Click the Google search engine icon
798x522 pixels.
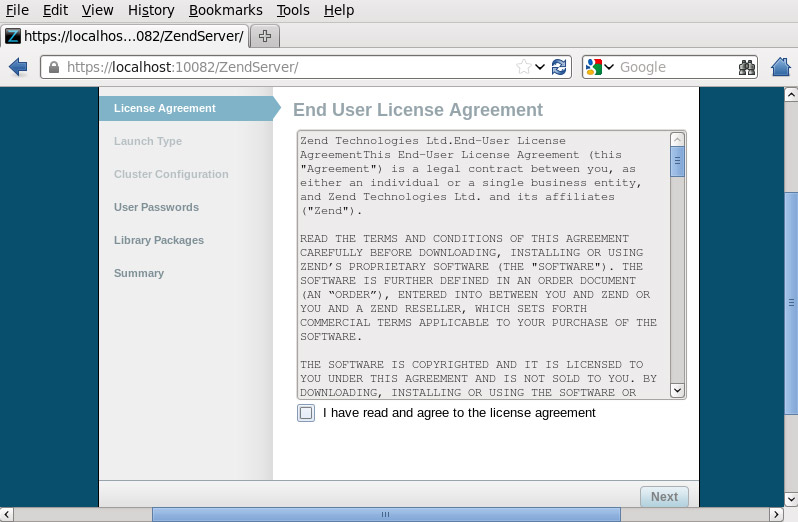(x=593, y=67)
